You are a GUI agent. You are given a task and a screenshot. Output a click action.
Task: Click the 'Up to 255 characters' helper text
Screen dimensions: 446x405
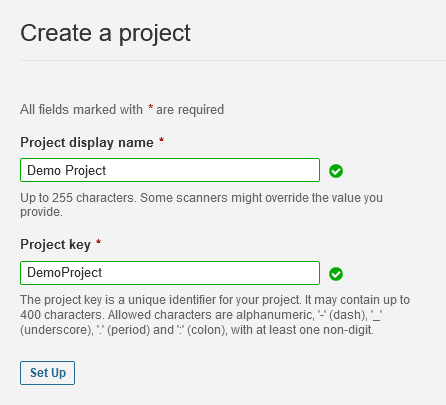click(201, 205)
